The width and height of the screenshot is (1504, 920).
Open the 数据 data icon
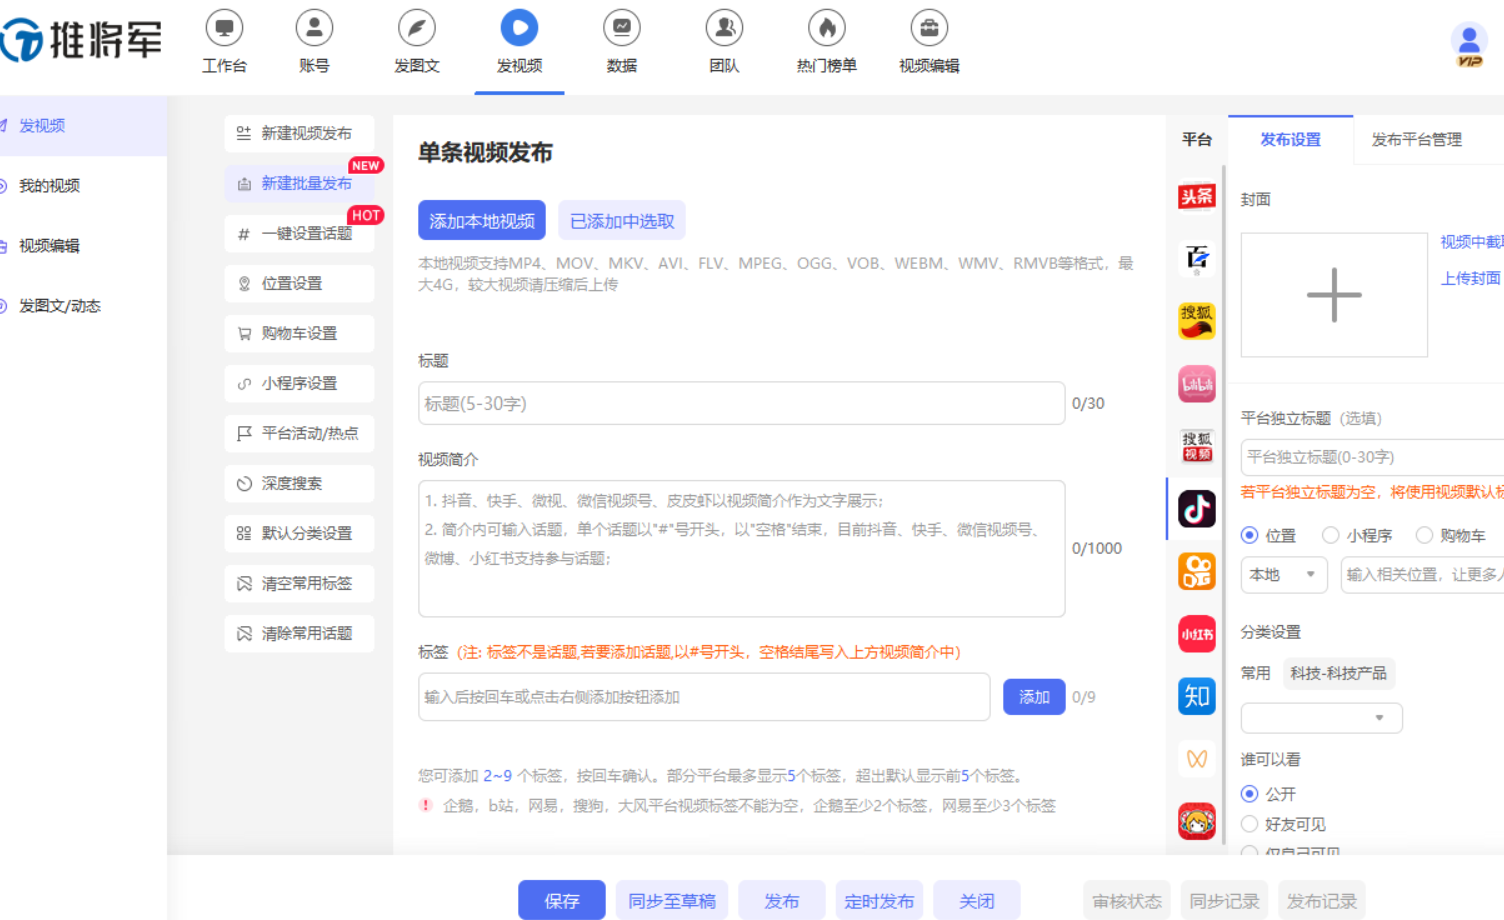tap(622, 28)
